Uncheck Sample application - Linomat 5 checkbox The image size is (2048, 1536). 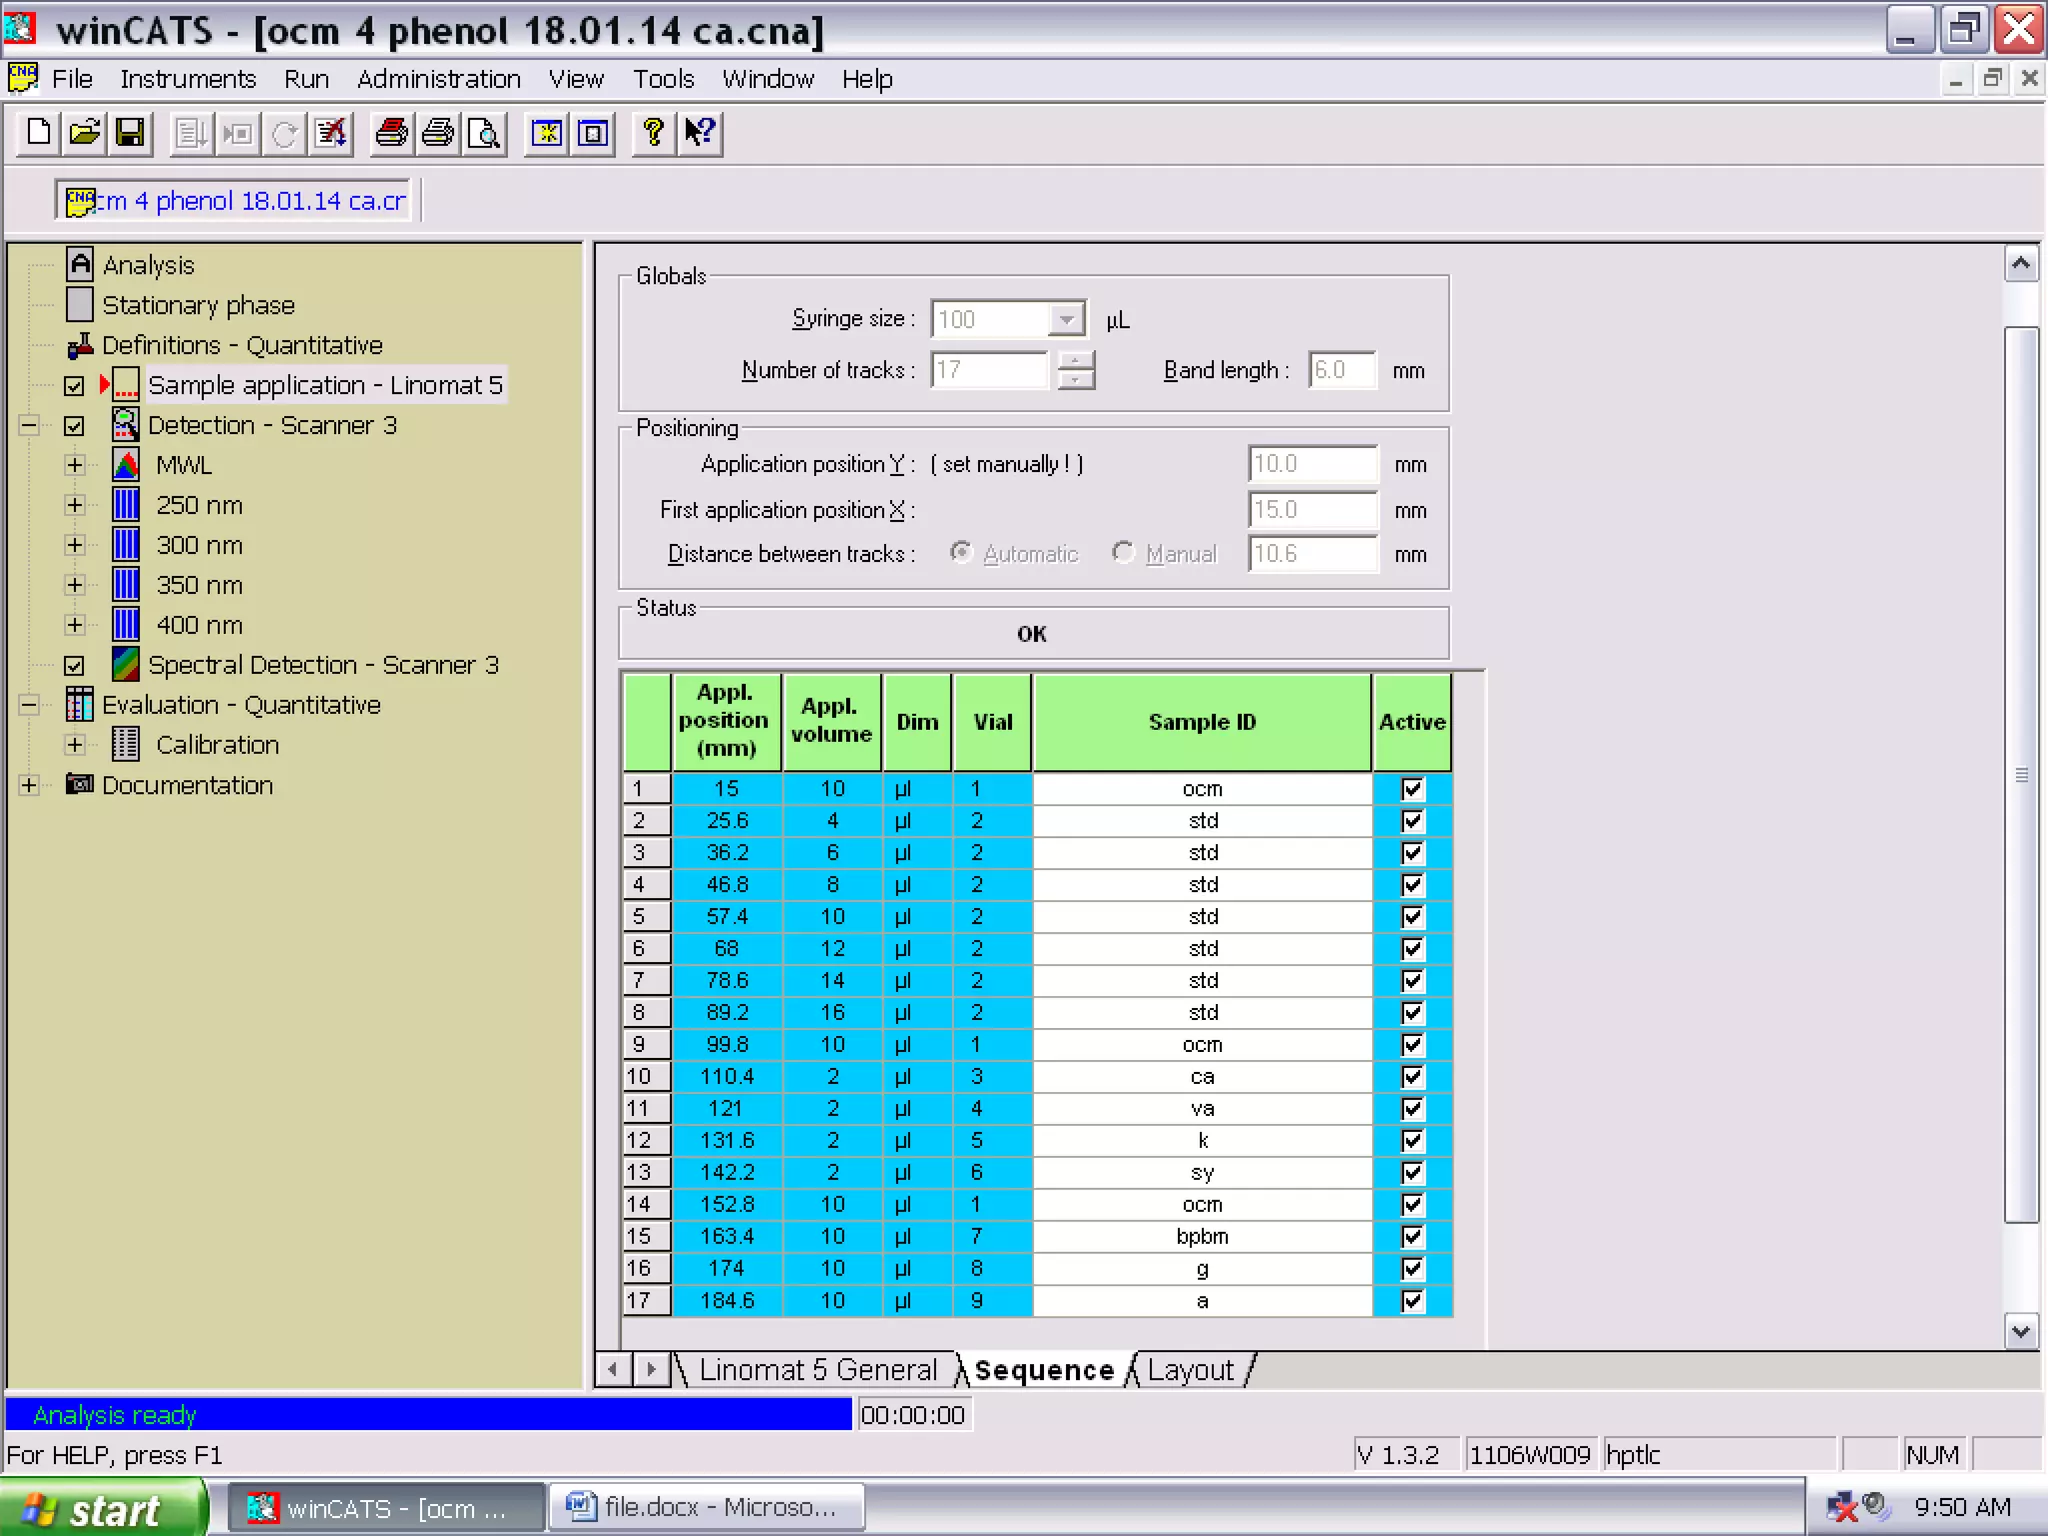74,386
